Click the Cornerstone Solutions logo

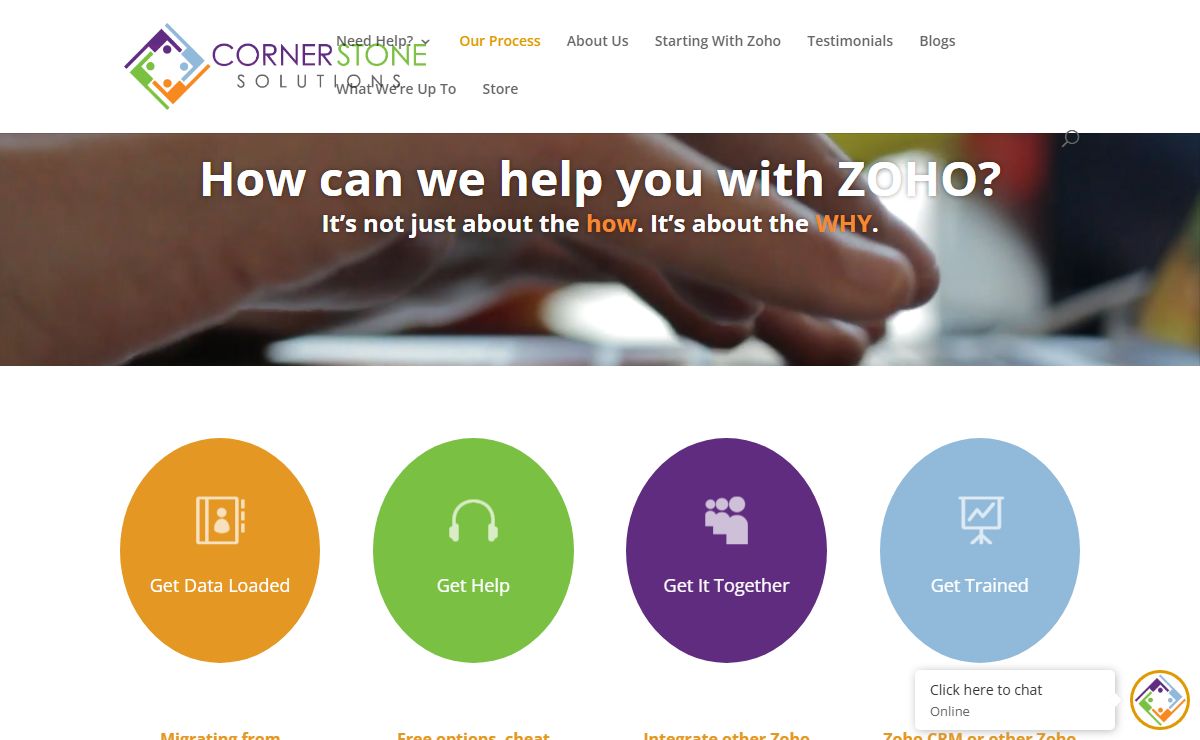click(x=276, y=66)
